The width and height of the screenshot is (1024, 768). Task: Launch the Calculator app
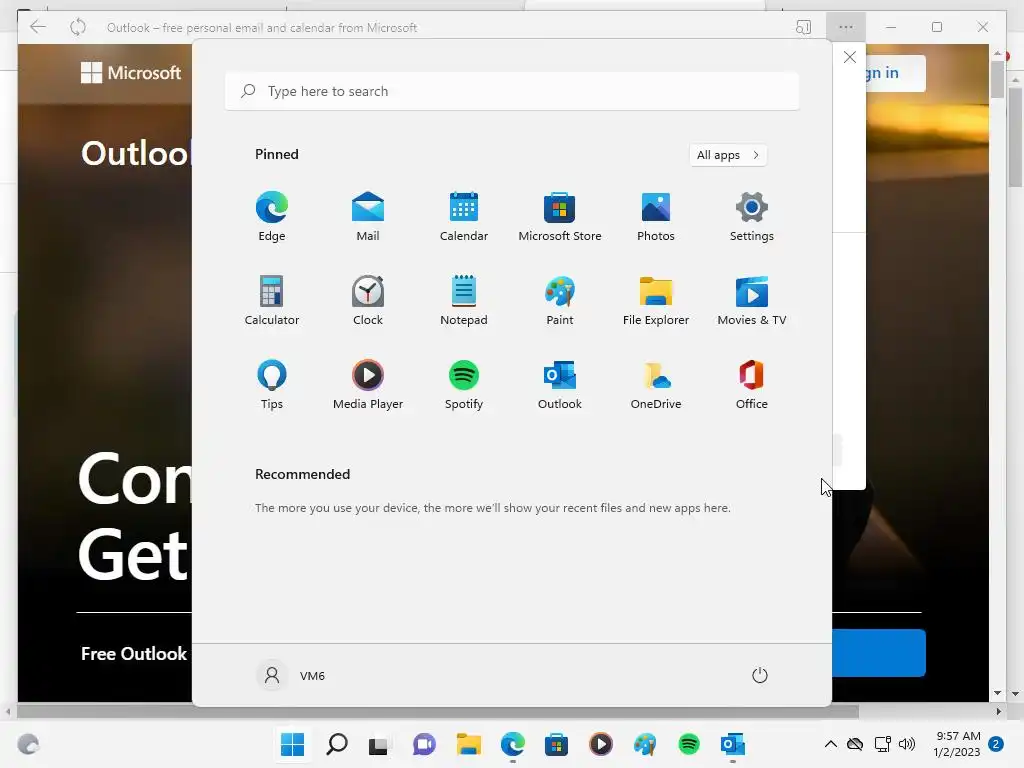point(272,300)
